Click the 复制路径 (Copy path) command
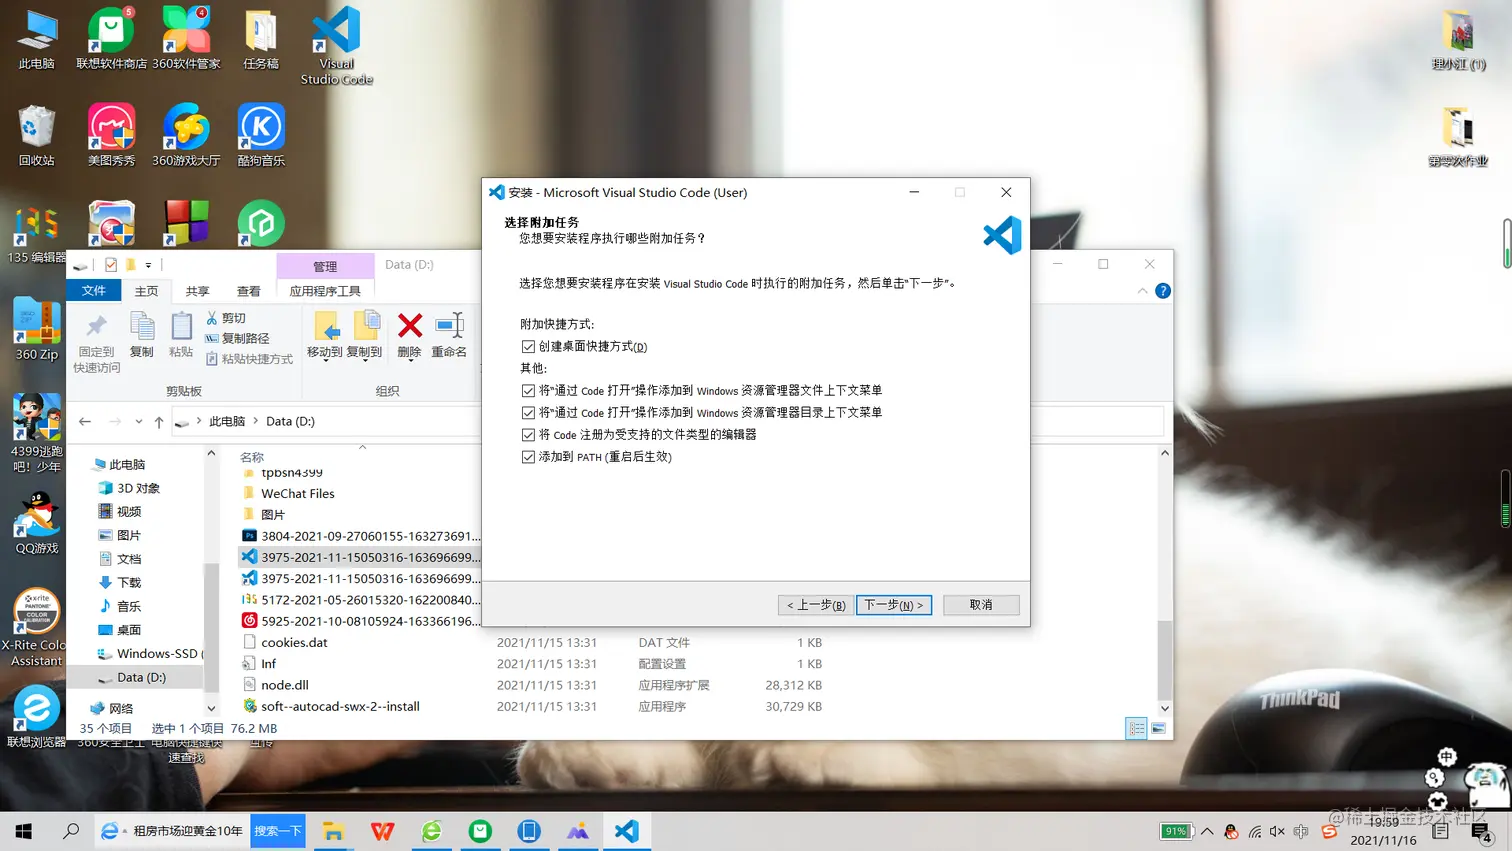 click(237, 338)
